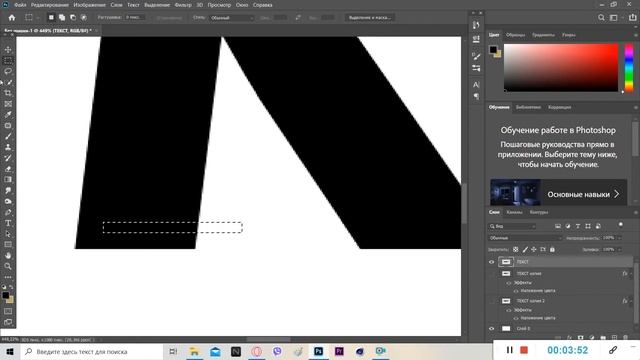
Task: Select the Zoom tool in toolbar
Action: tap(8, 266)
